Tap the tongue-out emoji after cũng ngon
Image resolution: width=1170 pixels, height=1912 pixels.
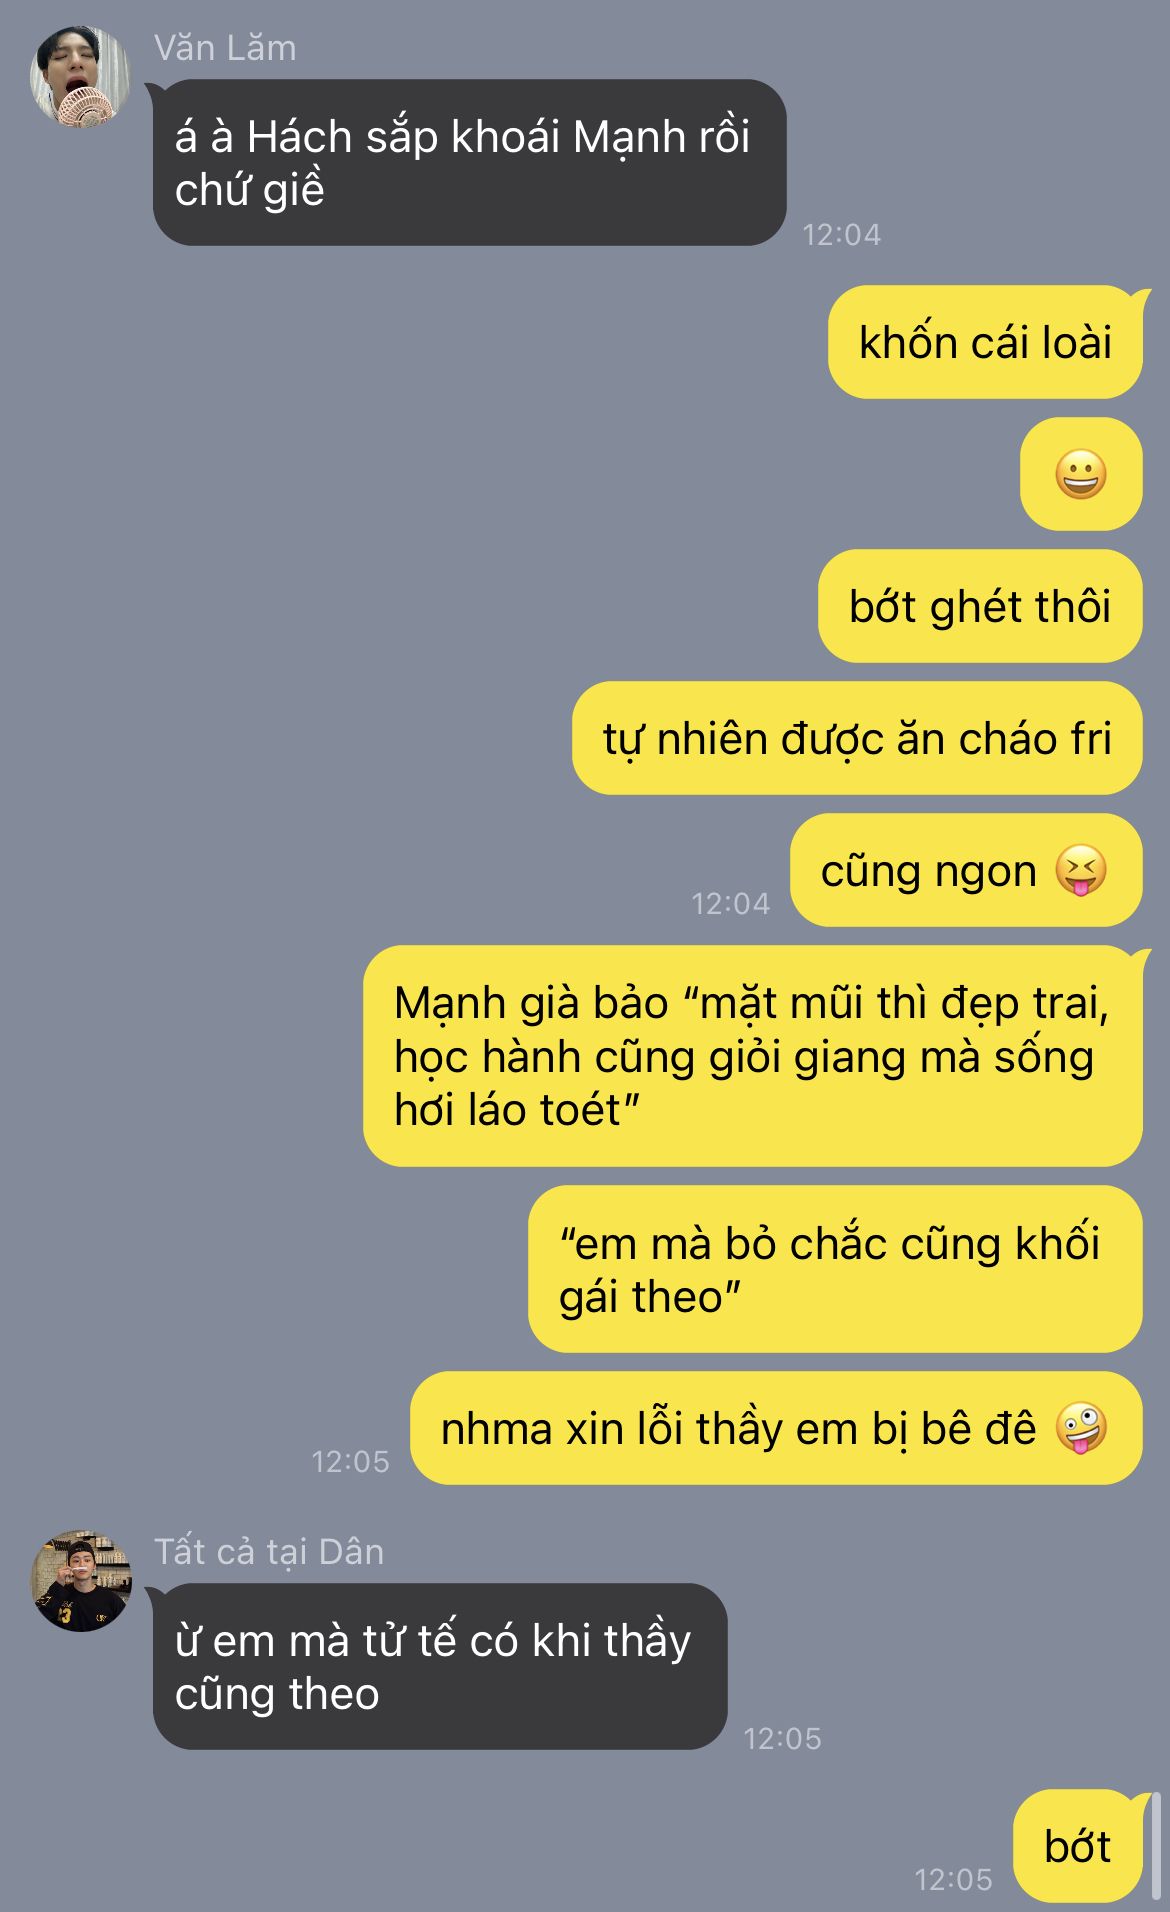coord(1081,870)
